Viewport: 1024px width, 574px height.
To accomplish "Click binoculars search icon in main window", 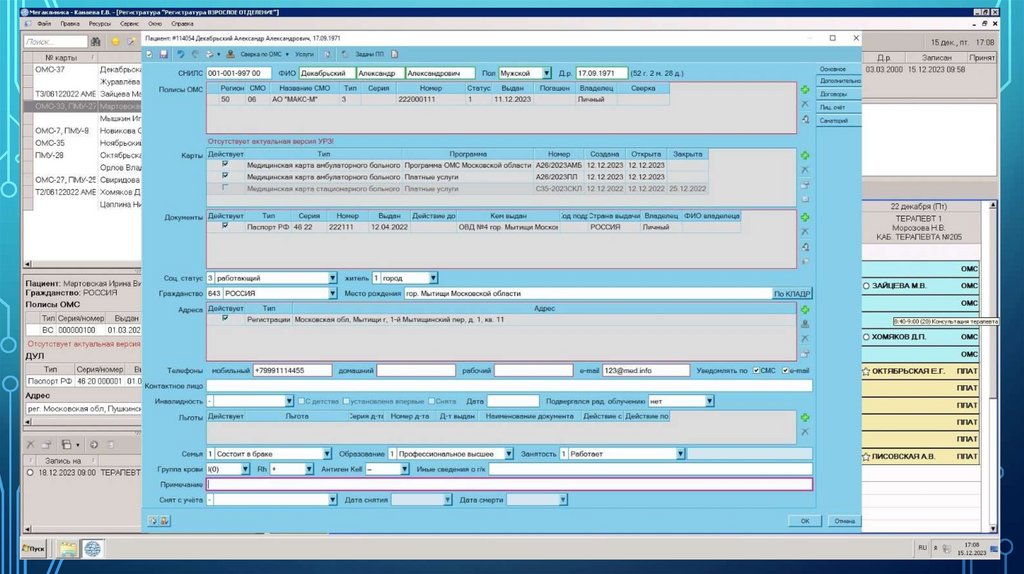I will [95, 42].
